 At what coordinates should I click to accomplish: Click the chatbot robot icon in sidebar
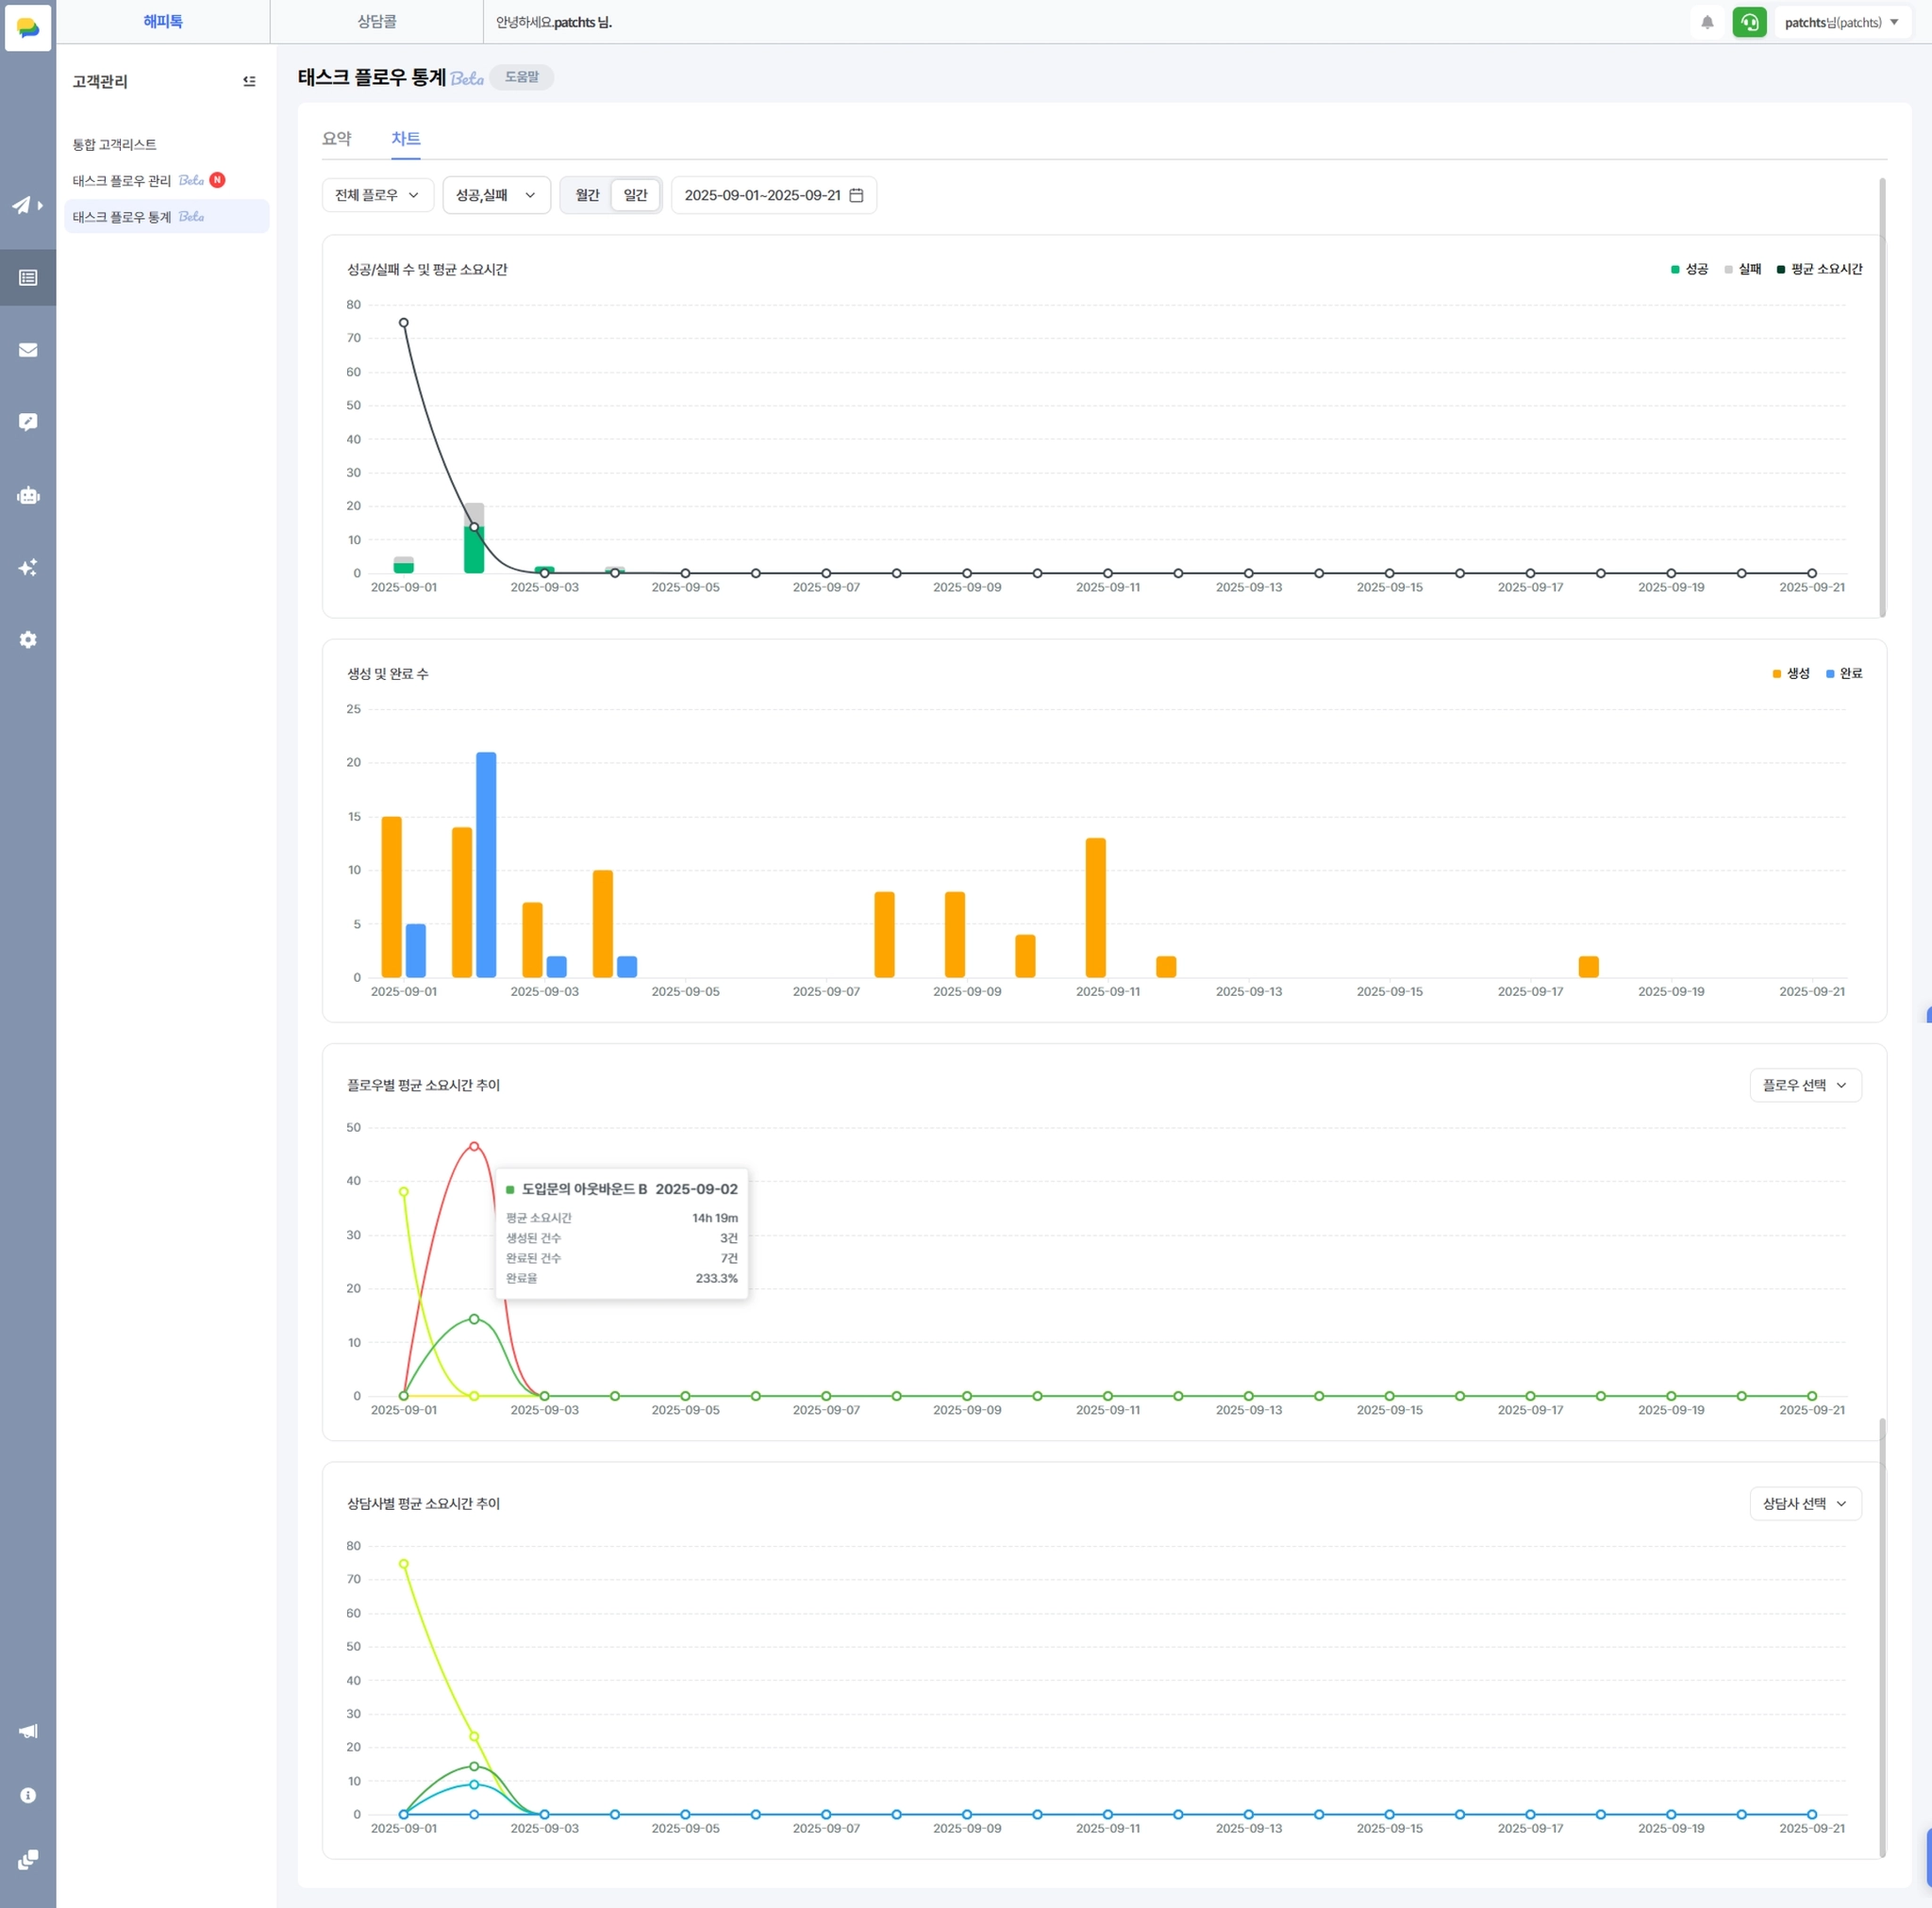point(28,495)
